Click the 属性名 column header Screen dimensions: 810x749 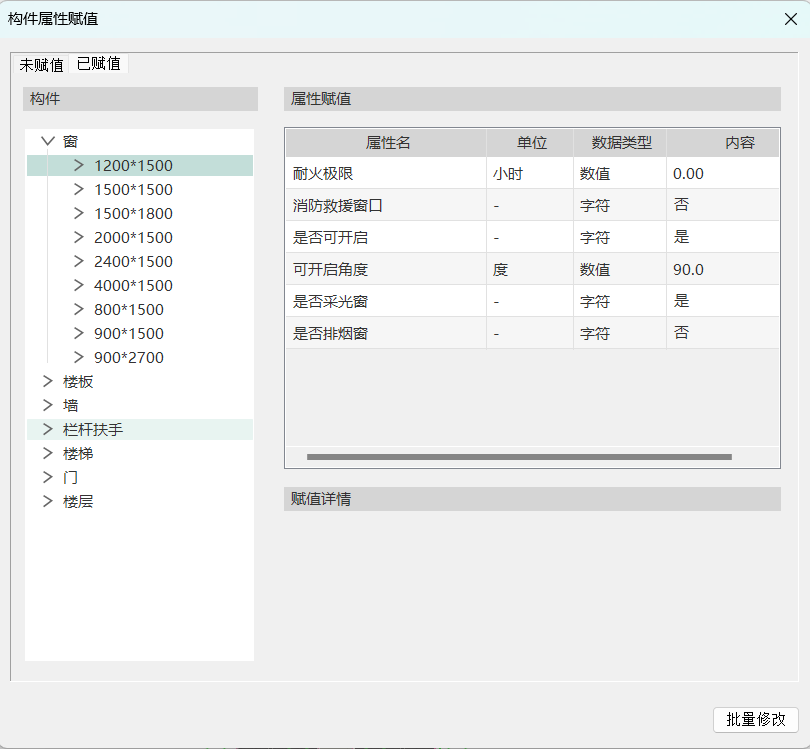coord(388,143)
